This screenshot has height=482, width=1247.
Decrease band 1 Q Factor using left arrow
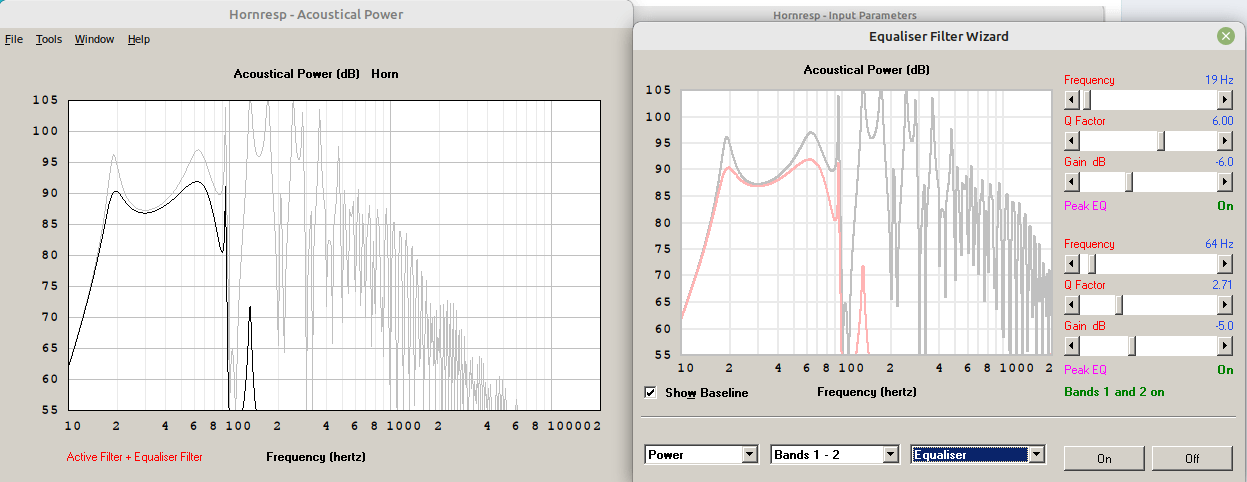click(x=1072, y=141)
